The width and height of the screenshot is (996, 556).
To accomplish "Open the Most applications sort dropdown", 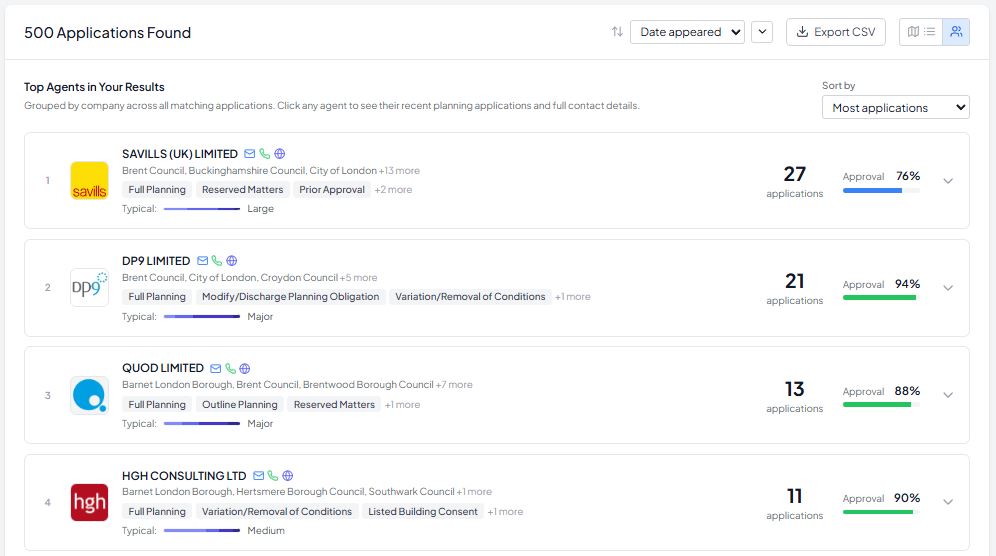I will click(x=896, y=107).
